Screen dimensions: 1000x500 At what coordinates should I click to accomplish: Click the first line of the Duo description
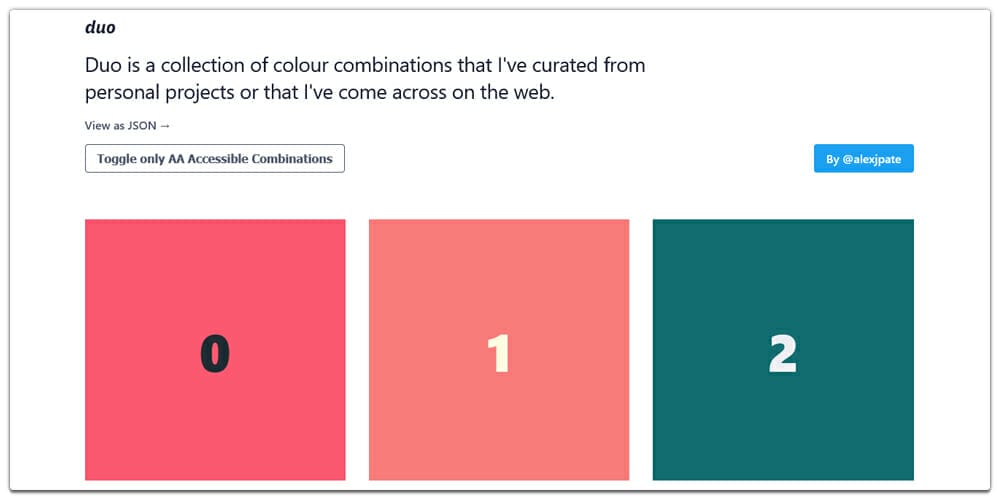point(365,66)
